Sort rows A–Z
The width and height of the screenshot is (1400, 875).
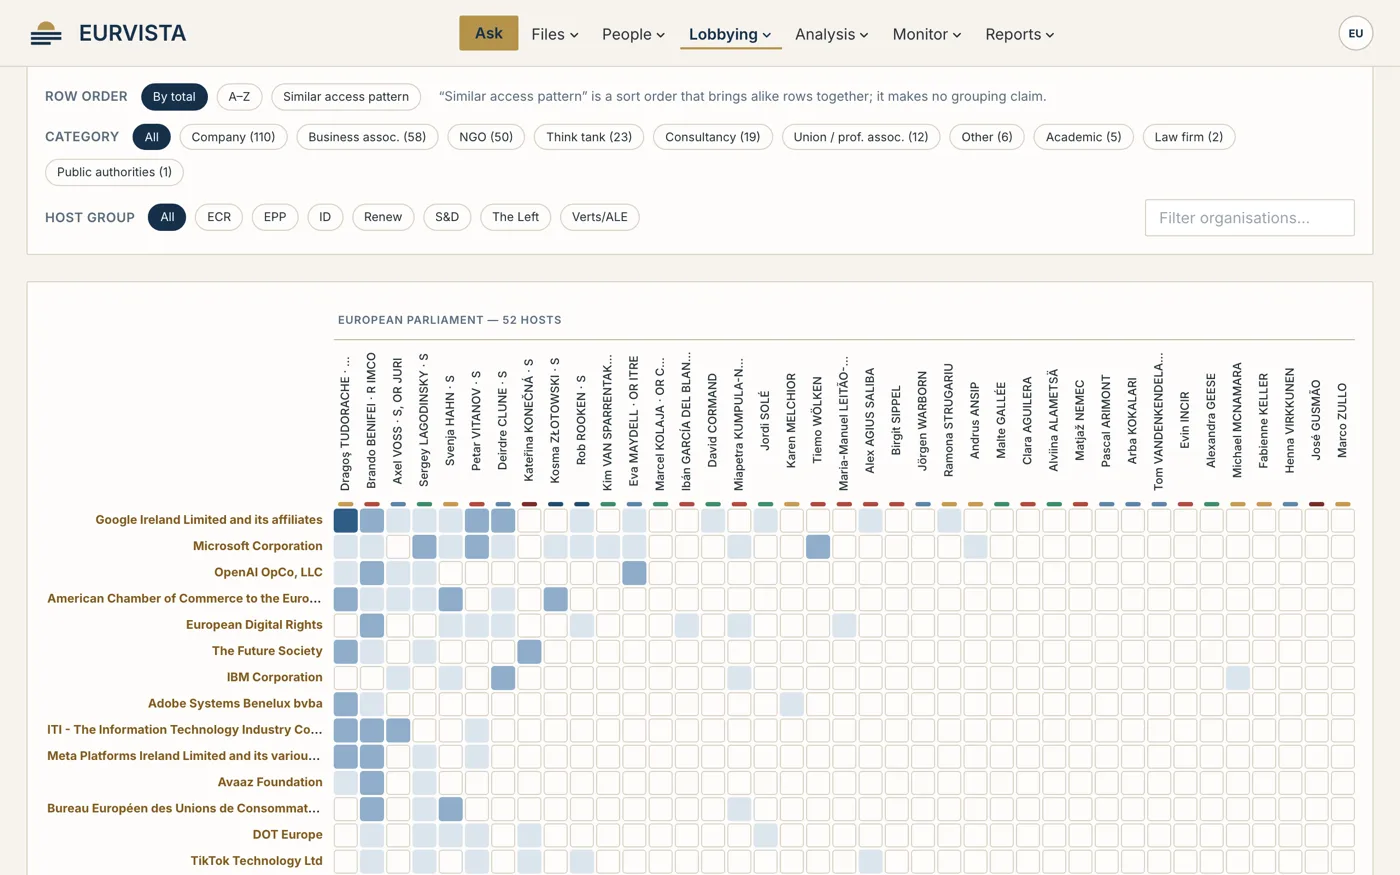(x=239, y=97)
